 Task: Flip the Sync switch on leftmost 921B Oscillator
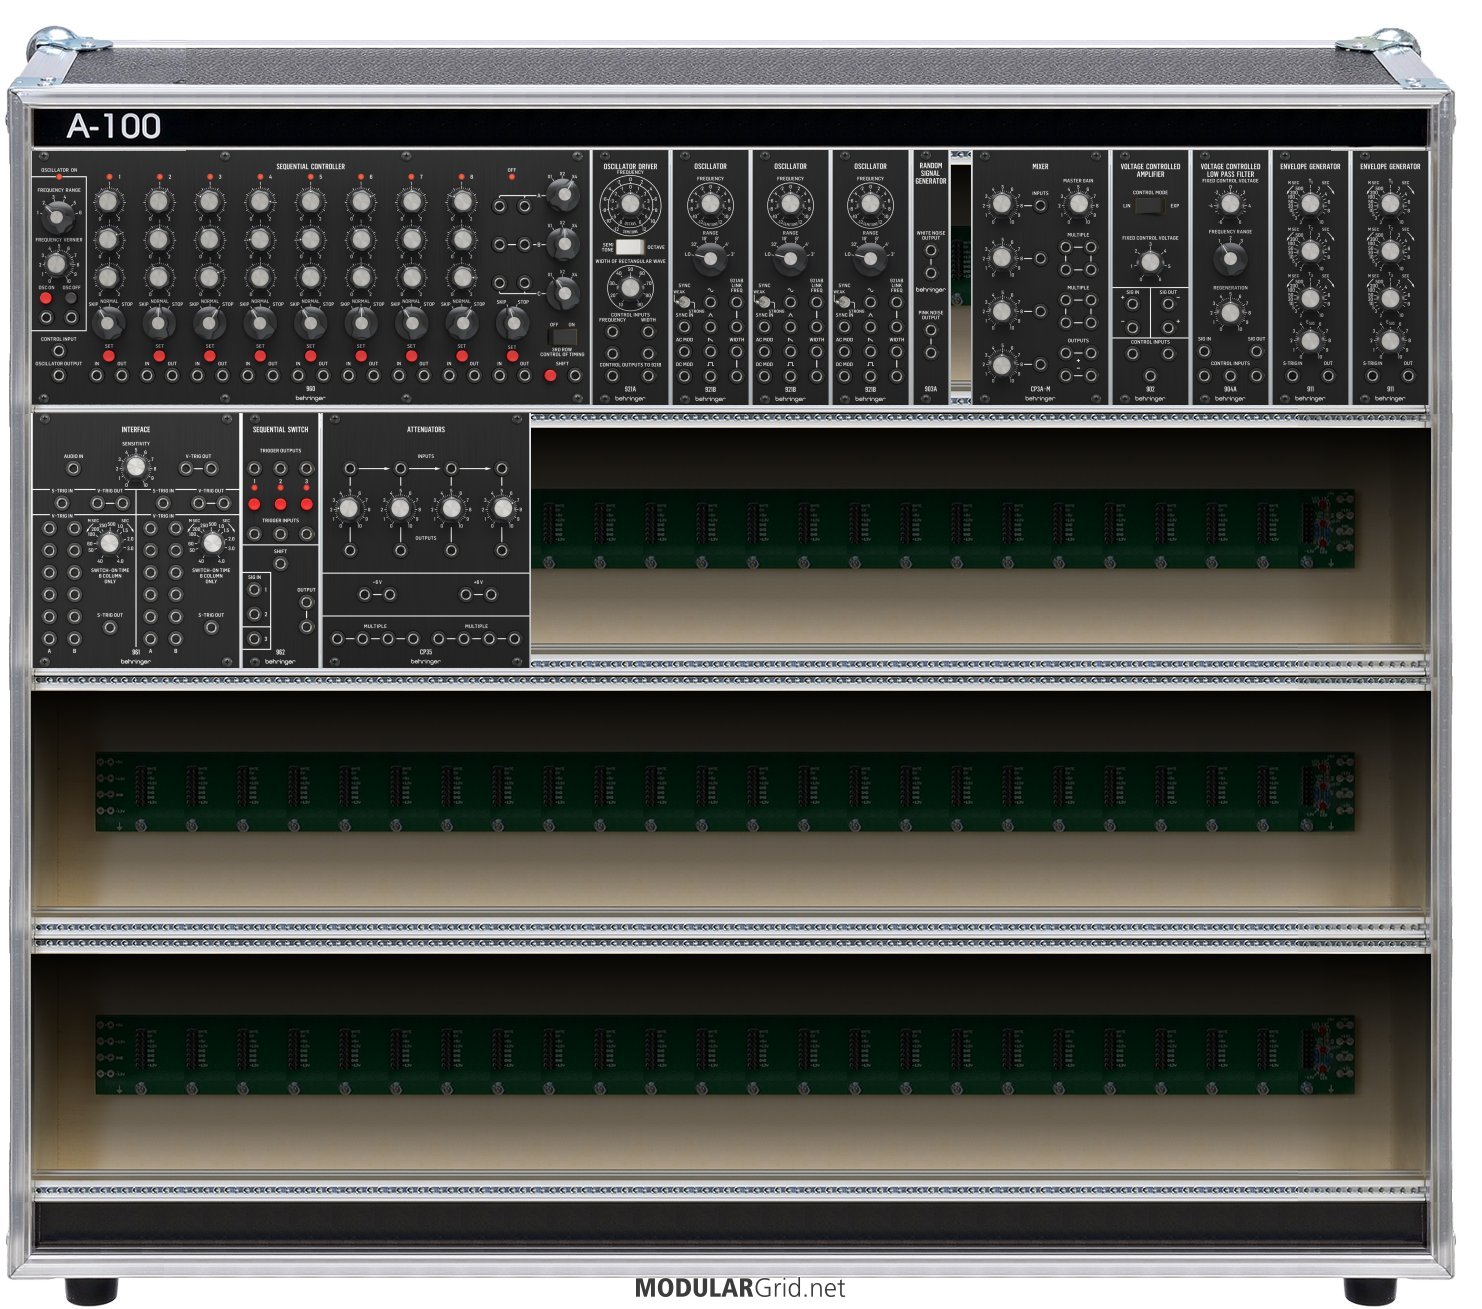click(684, 302)
